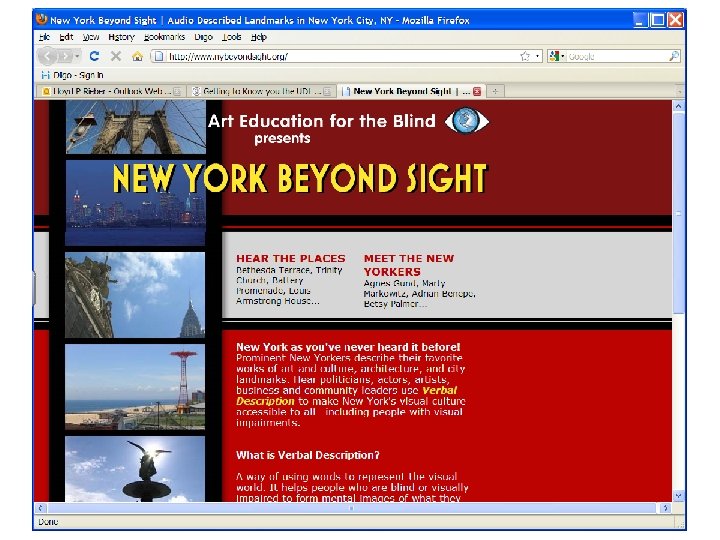Click the vertical scrollbar up arrow
The width and height of the screenshot is (720, 540).
pyautogui.click(x=678, y=106)
